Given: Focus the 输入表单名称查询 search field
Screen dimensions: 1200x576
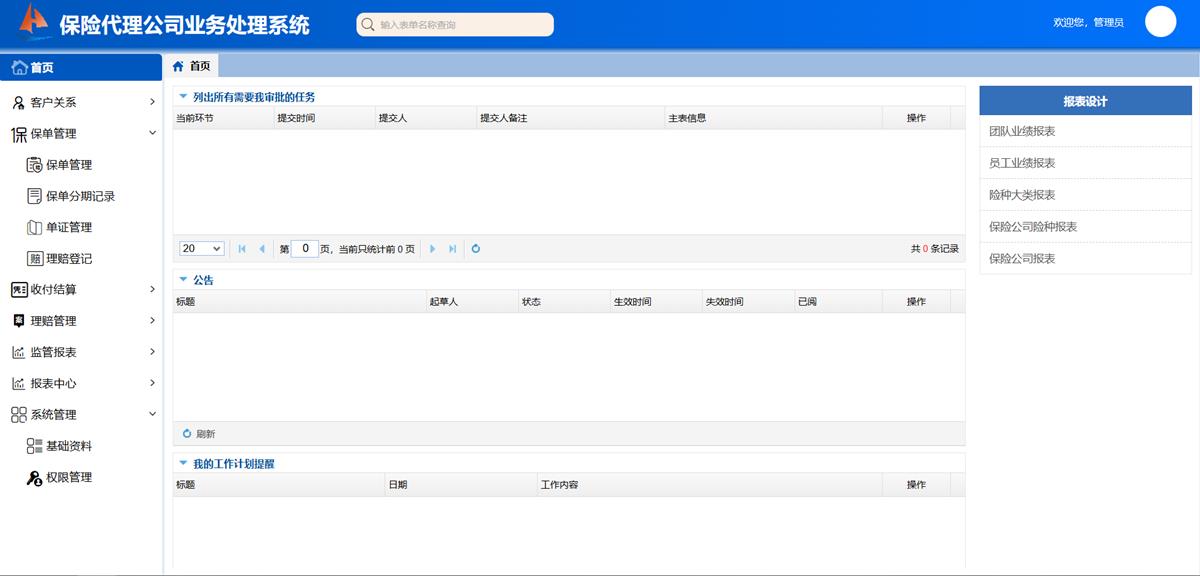Looking at the screenshot, I should pos(455,25).
